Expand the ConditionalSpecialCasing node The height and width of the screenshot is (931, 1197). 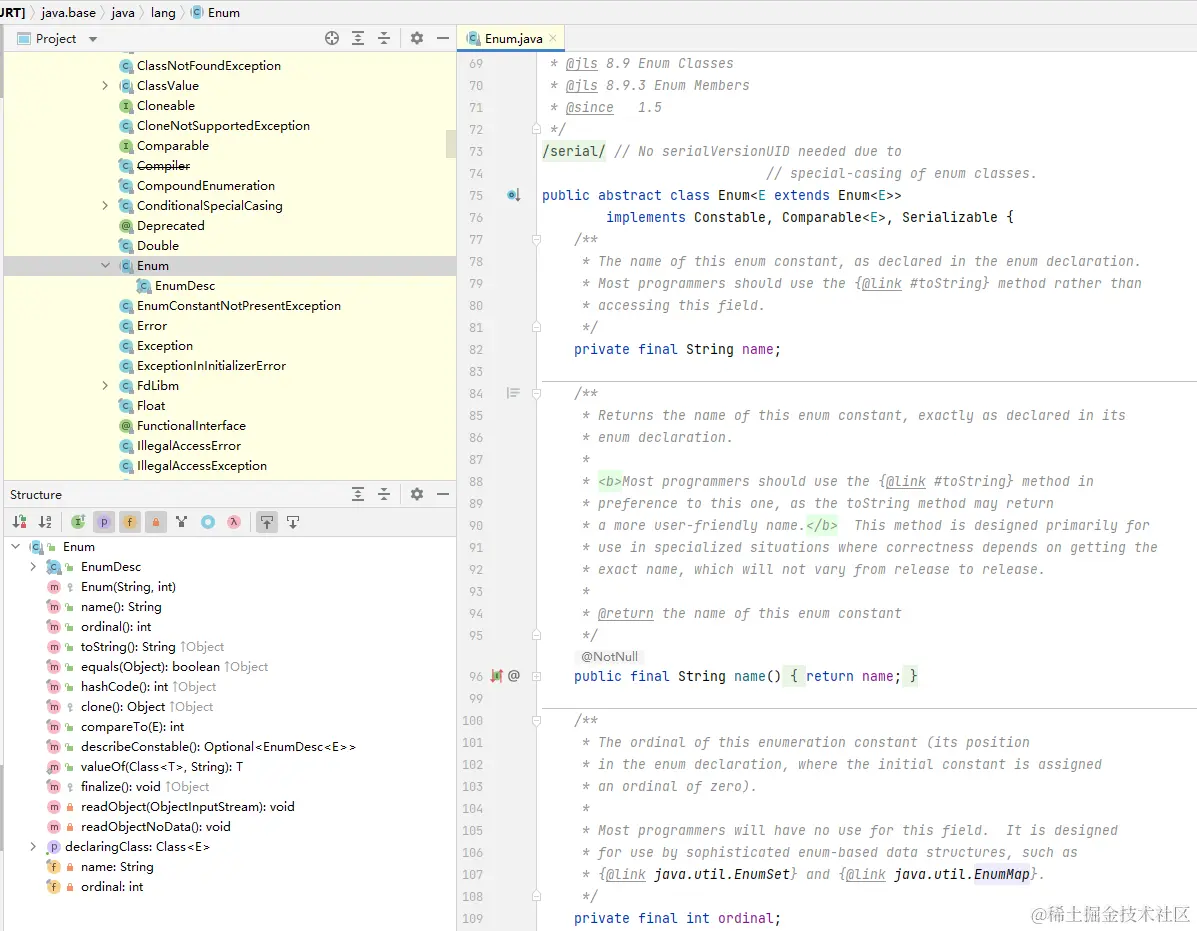(105, 205)
